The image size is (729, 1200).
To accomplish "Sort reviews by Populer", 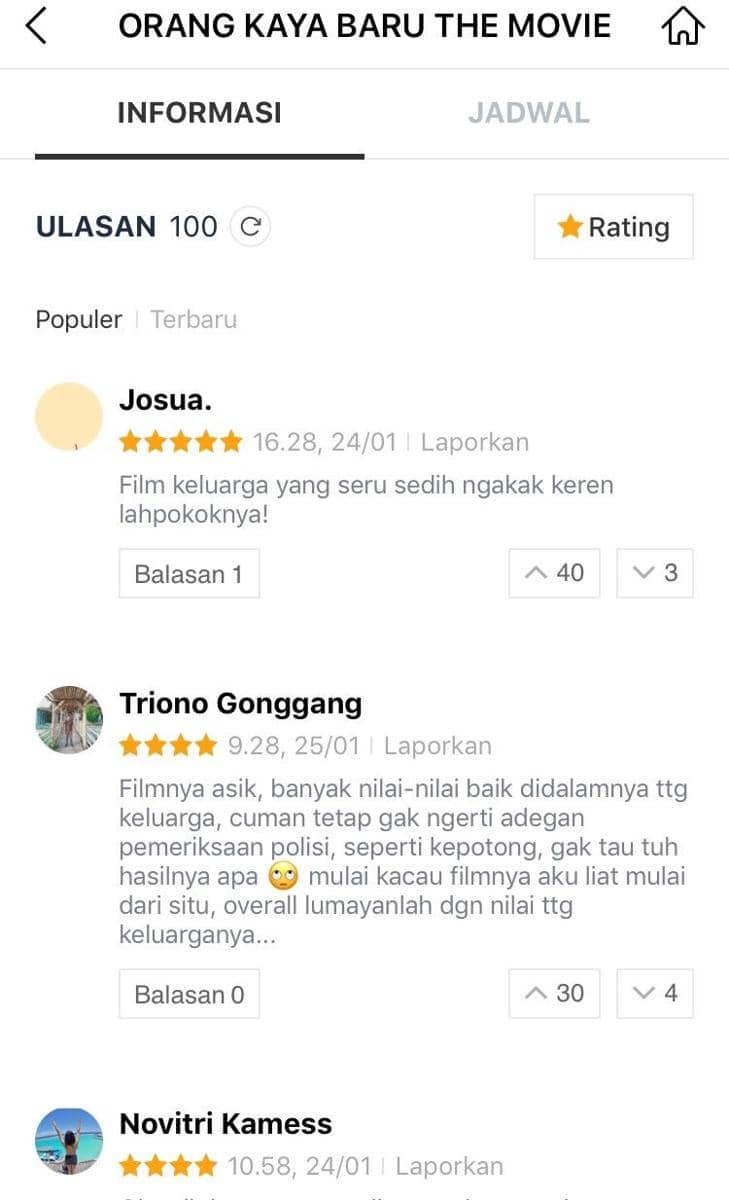I will click(78, 320).
